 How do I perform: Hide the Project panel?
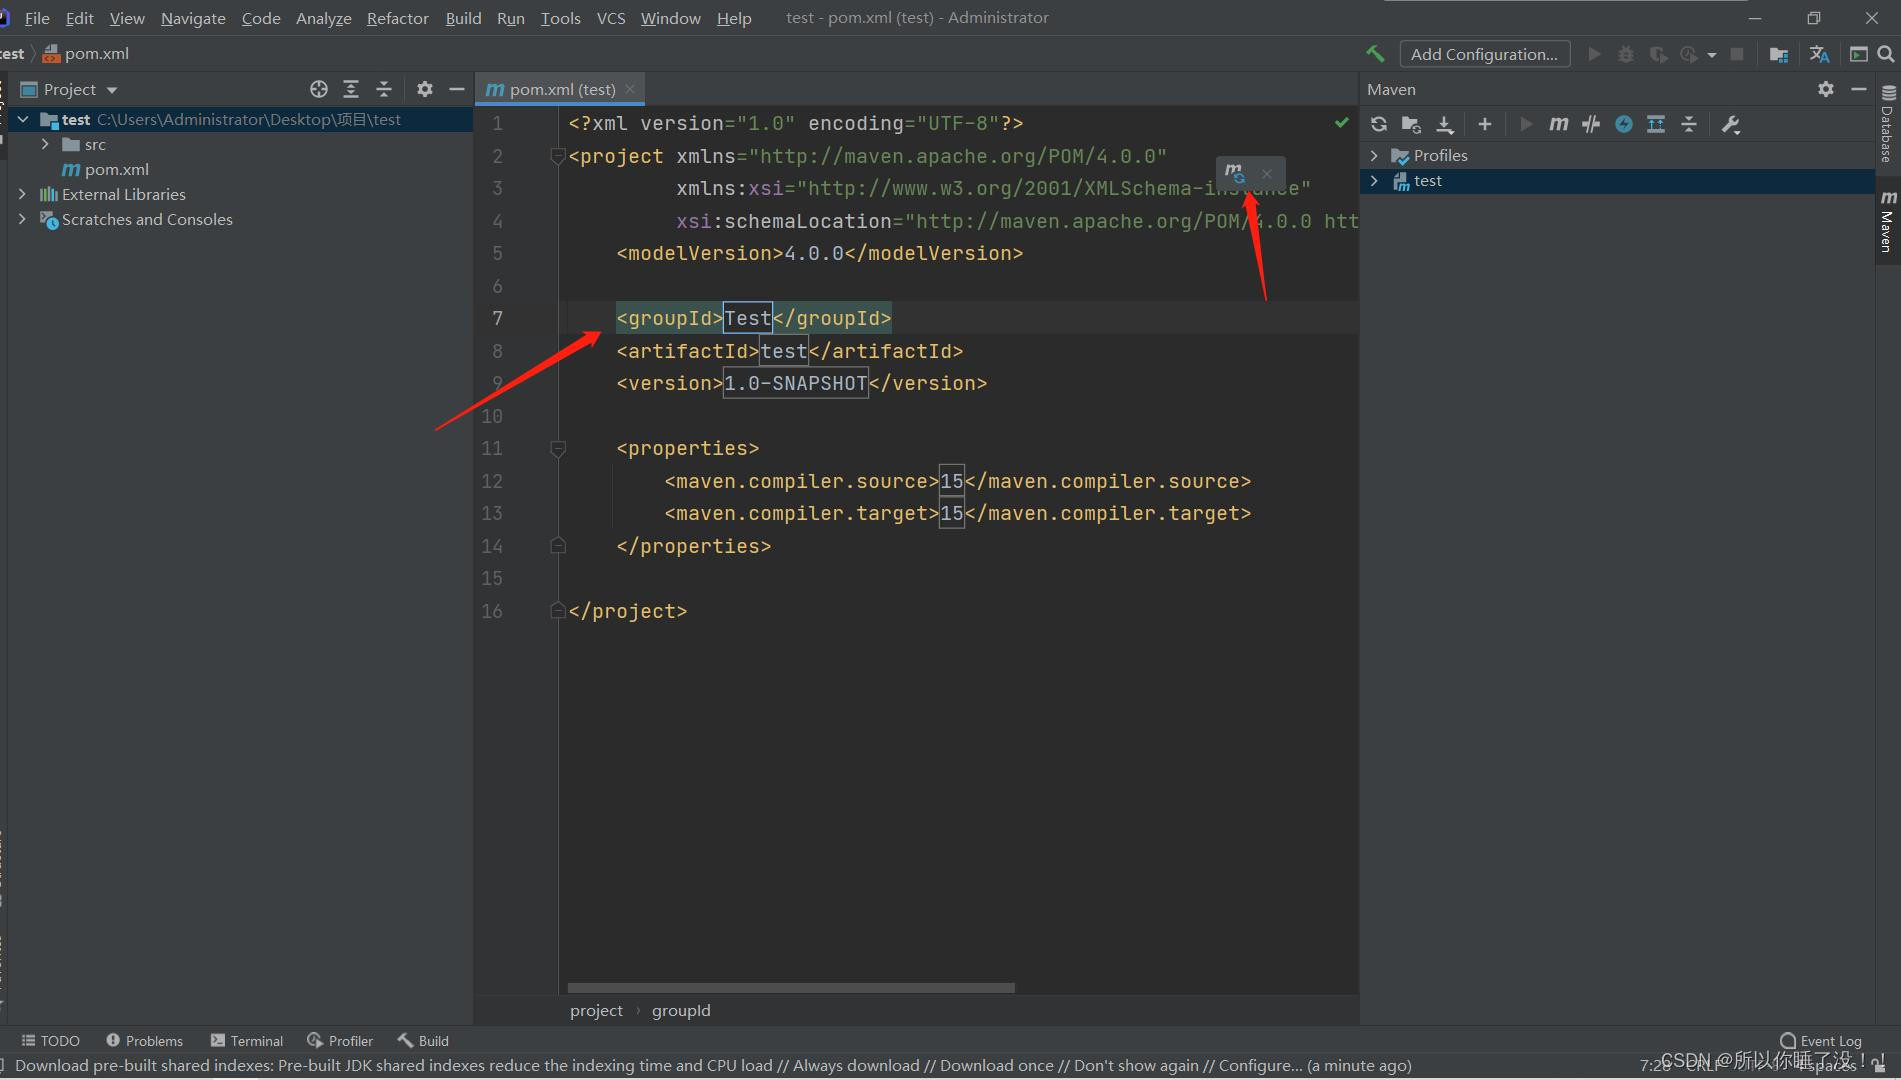tap(457, 89)
